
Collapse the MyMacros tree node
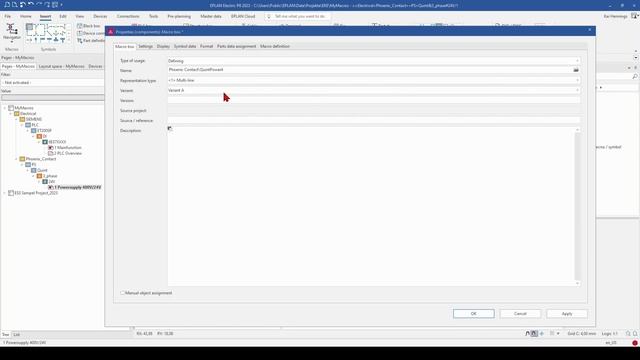[5, 108]
